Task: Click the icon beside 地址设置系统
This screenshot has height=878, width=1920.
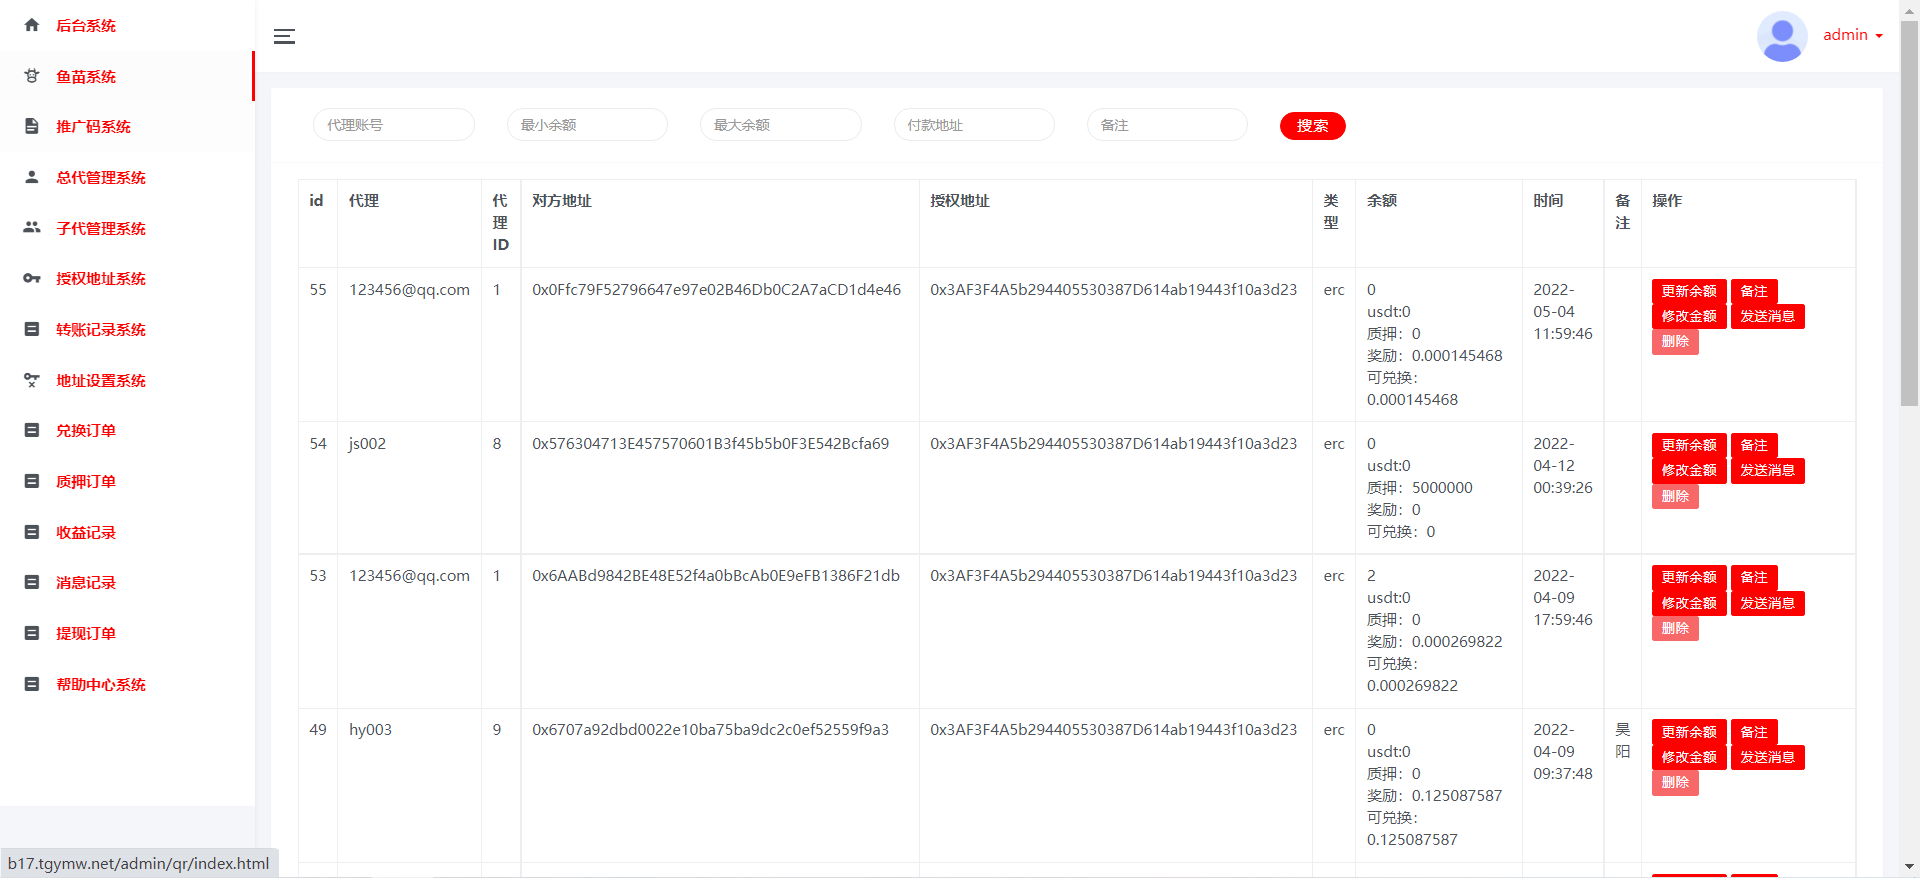Action: coord(32,380)
